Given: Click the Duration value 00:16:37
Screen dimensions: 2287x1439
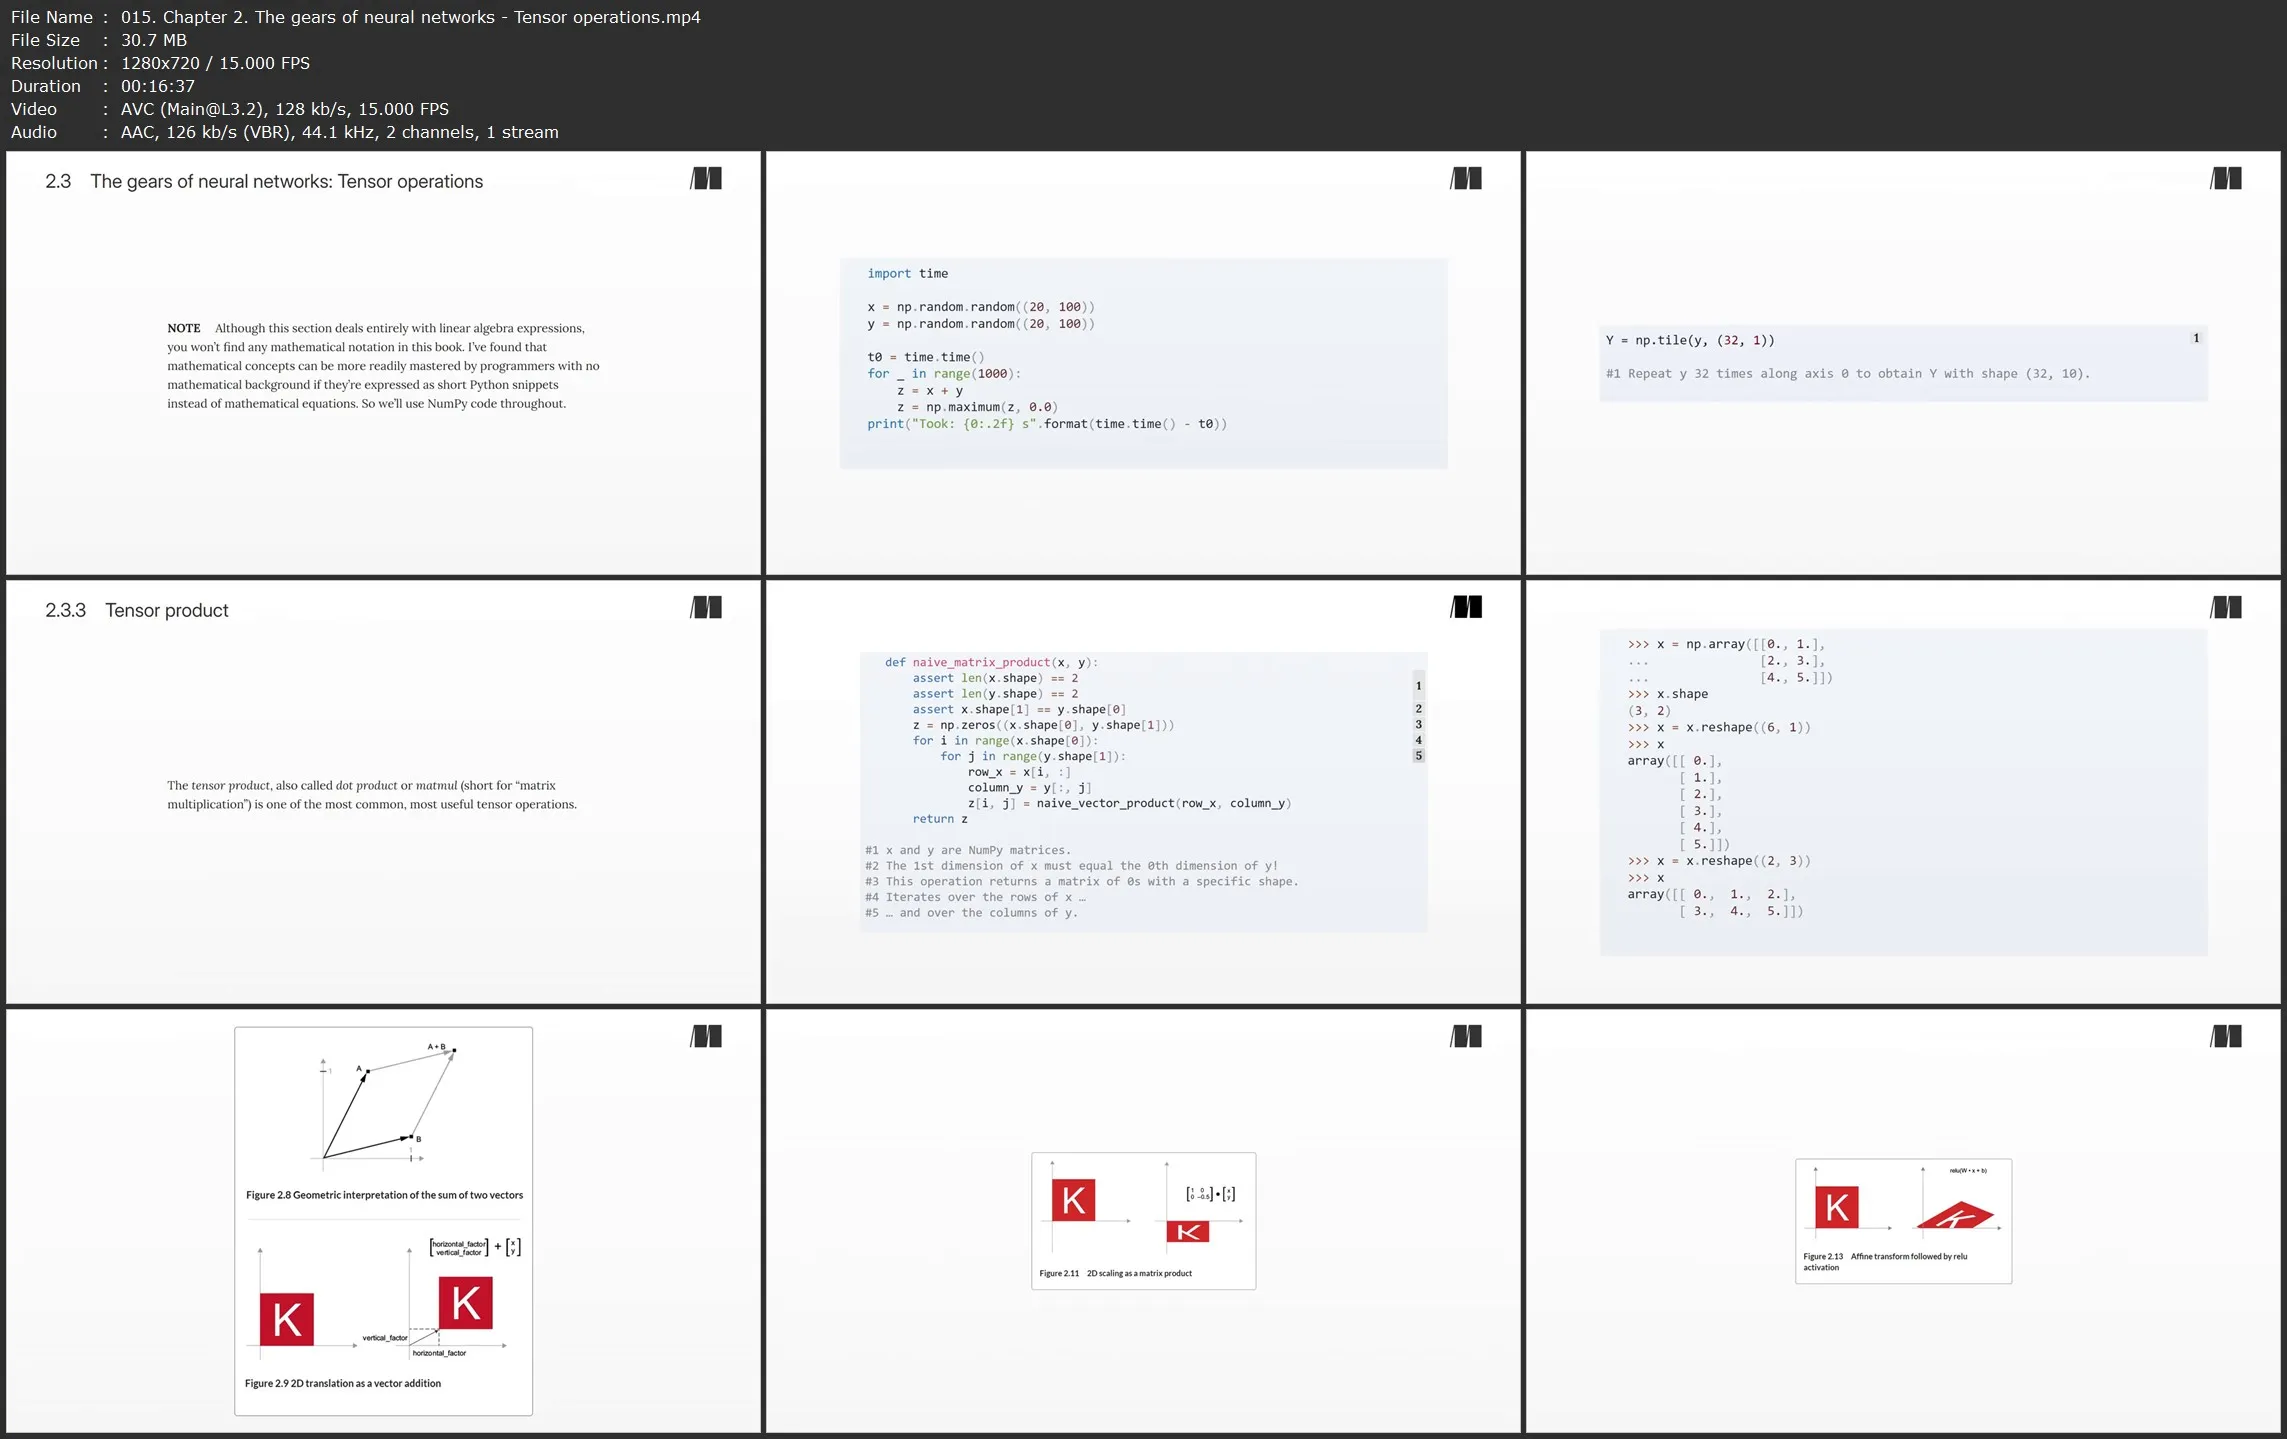Looking at the screenshot, I should pos(158,86).
